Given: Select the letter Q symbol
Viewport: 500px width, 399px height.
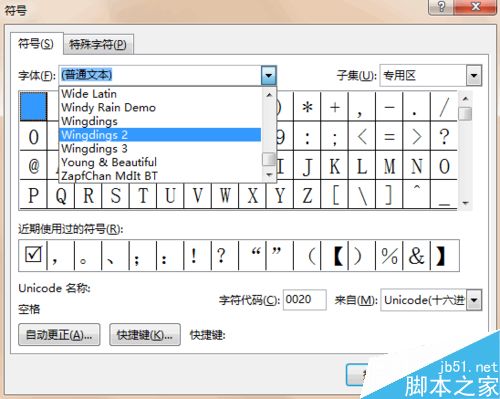Looking at the screenshot, I should click(x=61, y=195).
